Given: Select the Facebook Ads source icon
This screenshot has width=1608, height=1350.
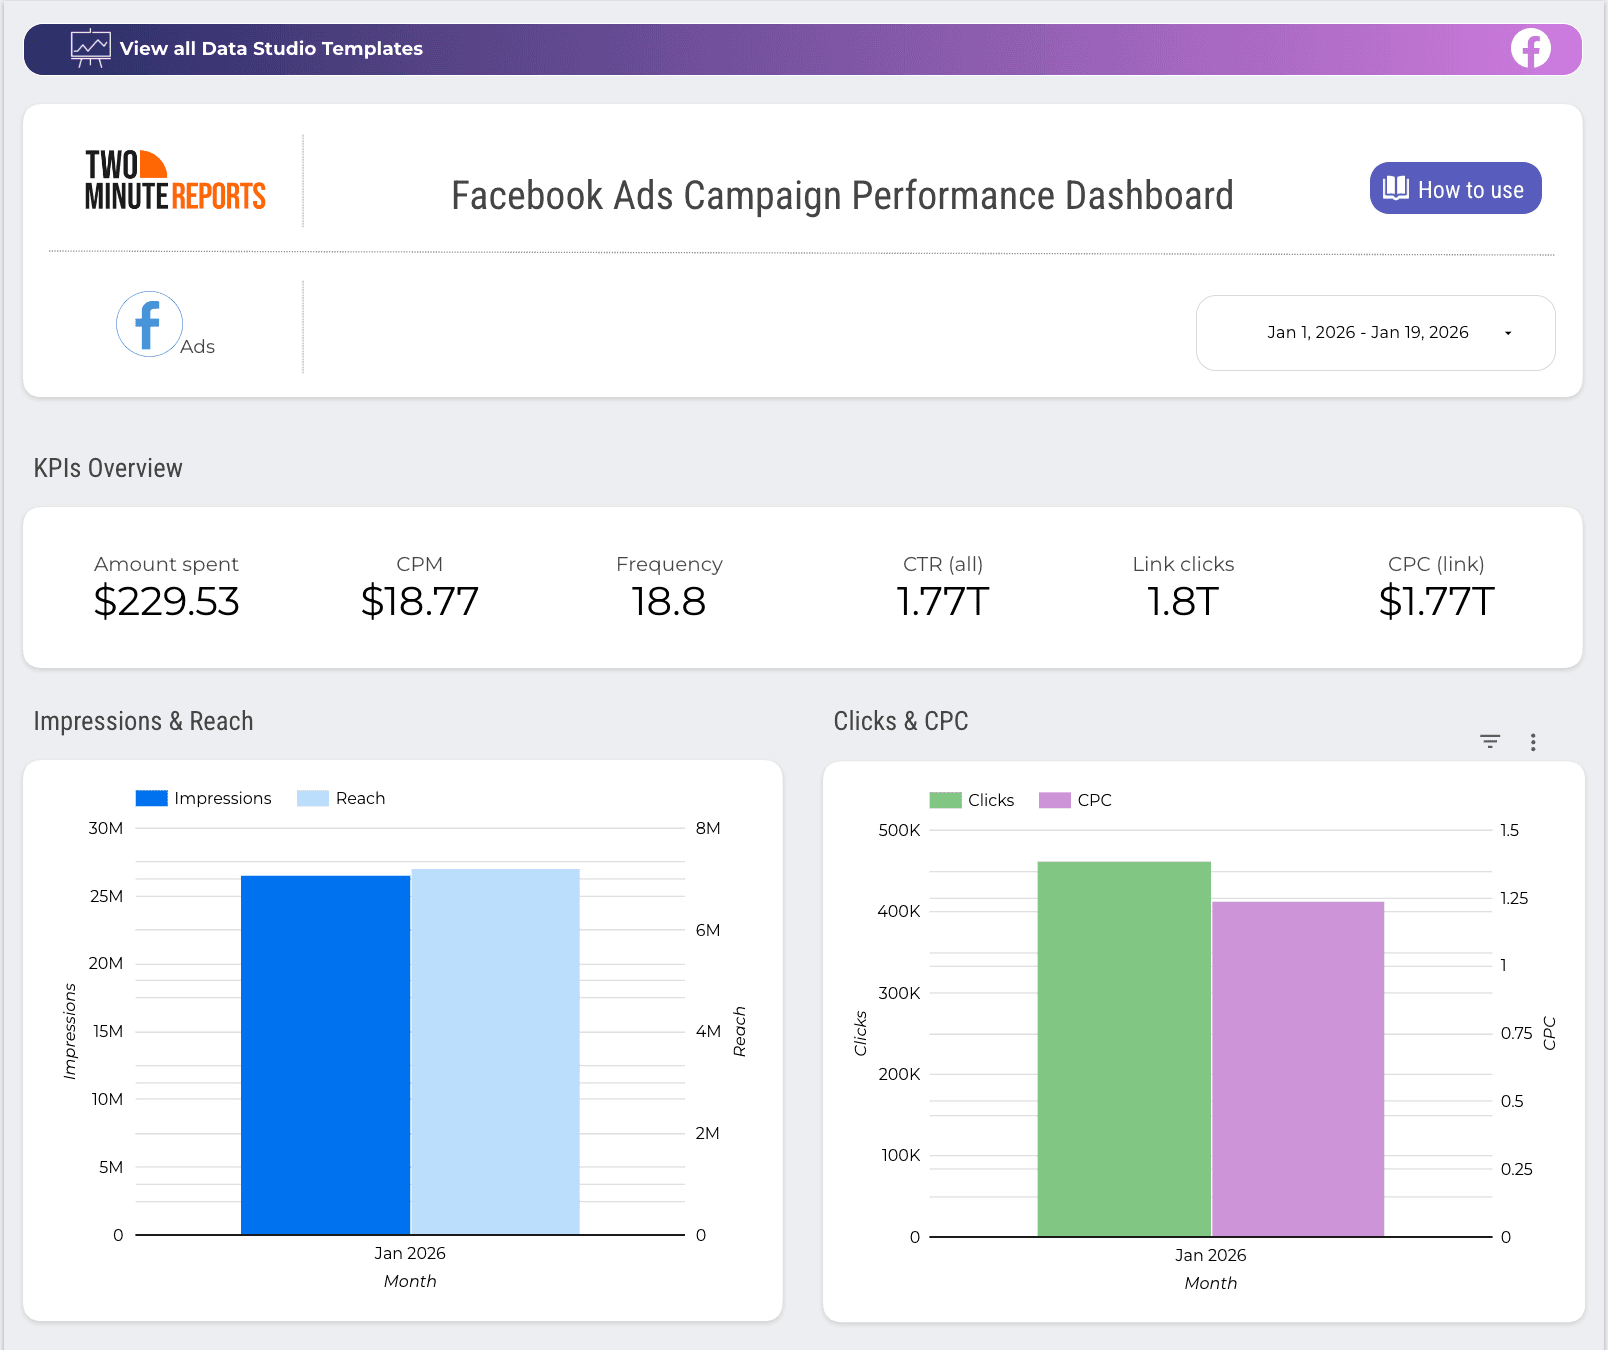Looking at the screenshot, I should [x=149, y=323].
